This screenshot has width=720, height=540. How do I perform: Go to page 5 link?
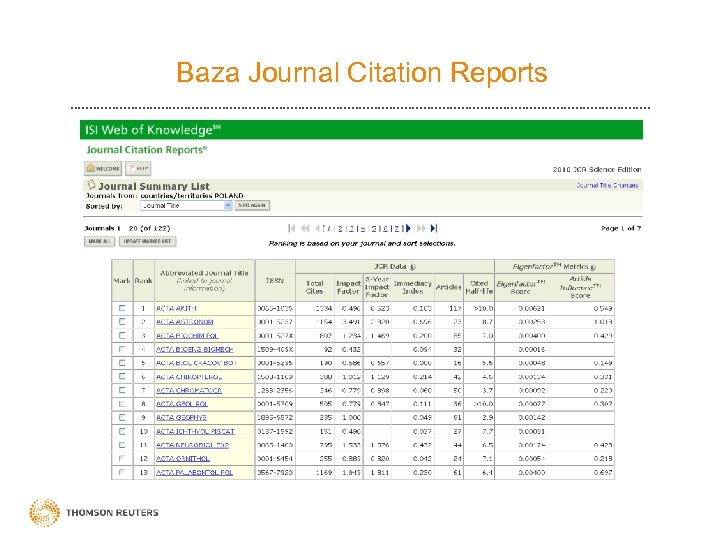point(374,228)
